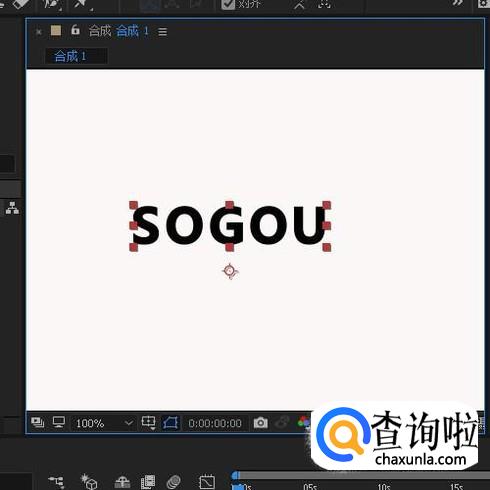Toggle draft 3D timeline icon

coord(89,481)
